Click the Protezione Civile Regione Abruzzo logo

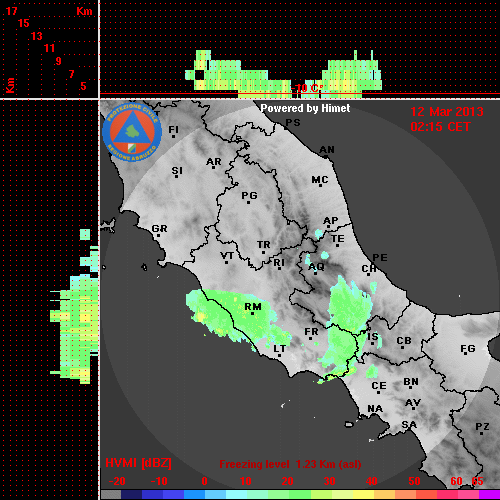[x=132, y=133]
